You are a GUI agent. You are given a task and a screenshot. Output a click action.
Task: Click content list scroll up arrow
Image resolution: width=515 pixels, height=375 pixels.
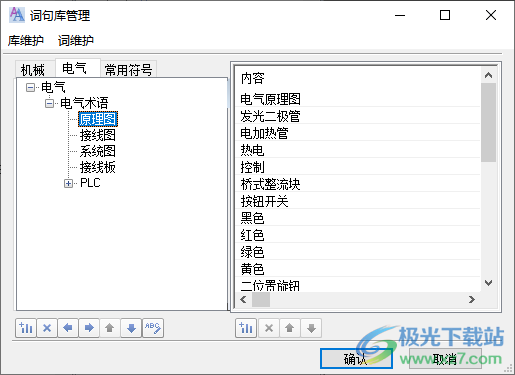pos(488,75)
